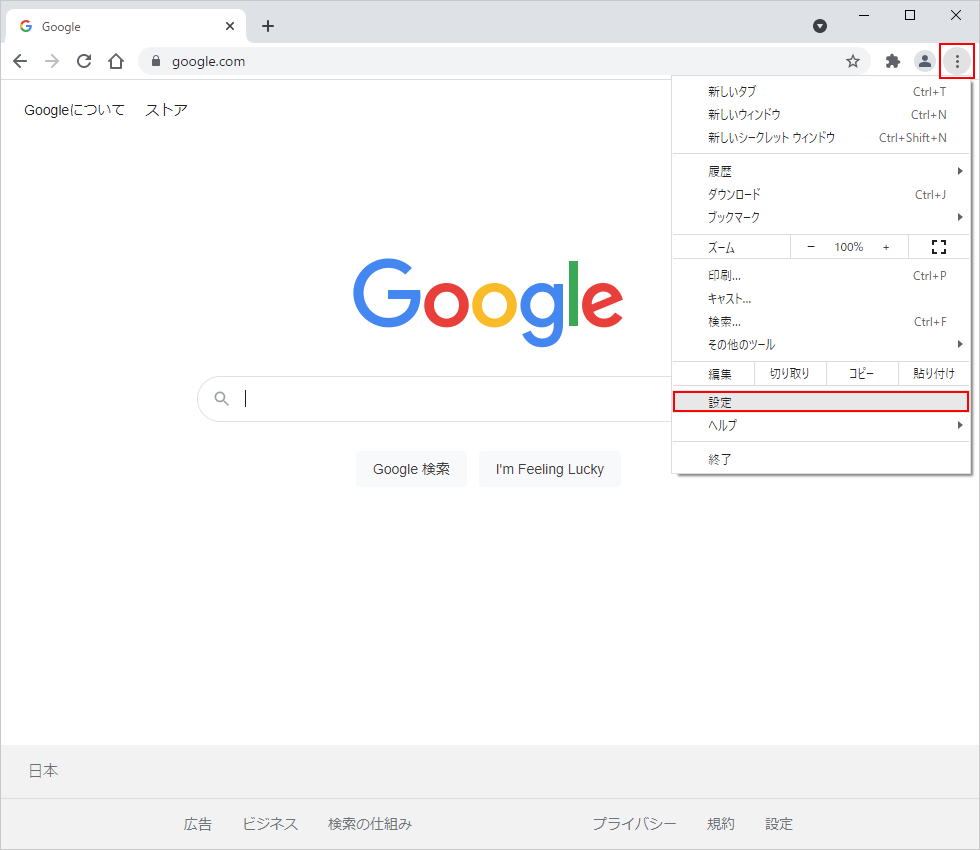Screen dimensions: 980x850
Task: Expand the ヘルプ submenu
Action: (x=821, y=425)
